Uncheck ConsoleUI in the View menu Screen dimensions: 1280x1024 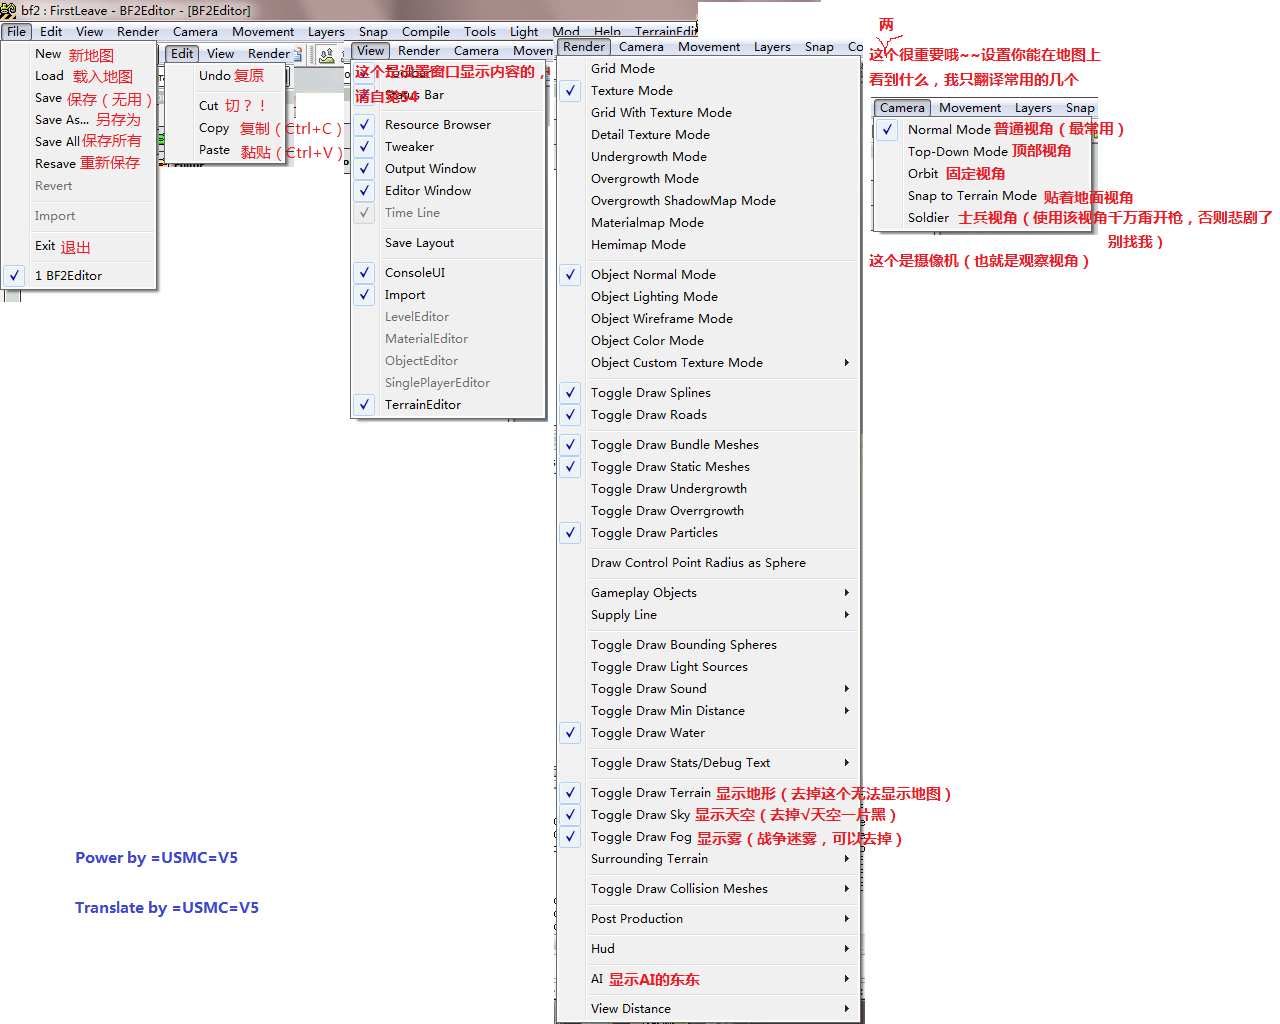point(448,273)
